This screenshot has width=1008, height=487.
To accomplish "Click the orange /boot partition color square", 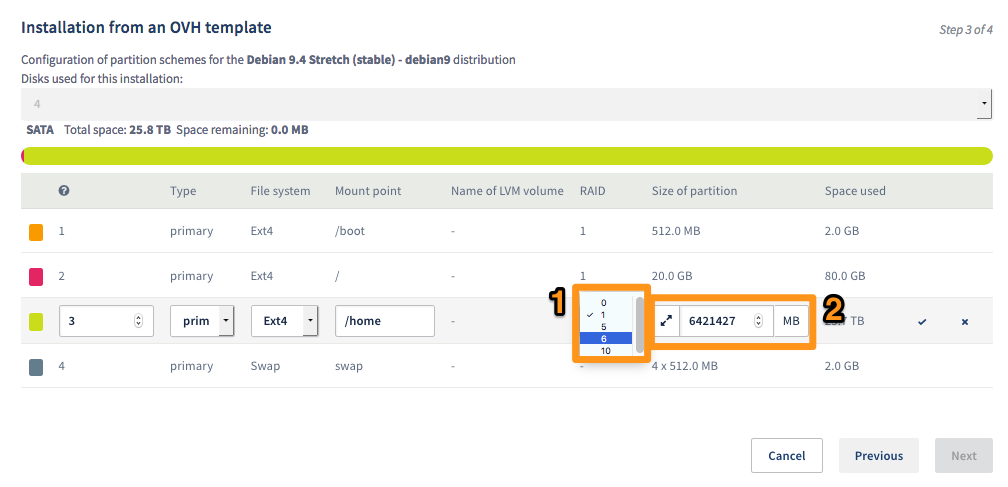I will pyautogui.click(x=36, y=232).
